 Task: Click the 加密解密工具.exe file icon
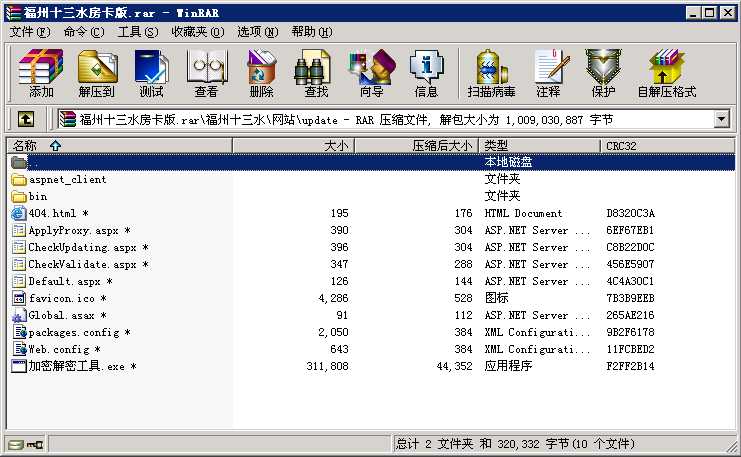[x=19, y=367]
